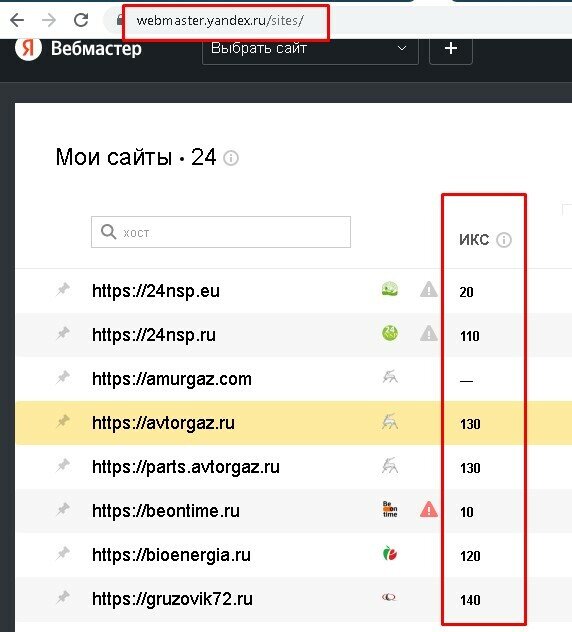Click the magnifier icon in the хост search
The image size is (572, 632).
(x=108, y=232)
